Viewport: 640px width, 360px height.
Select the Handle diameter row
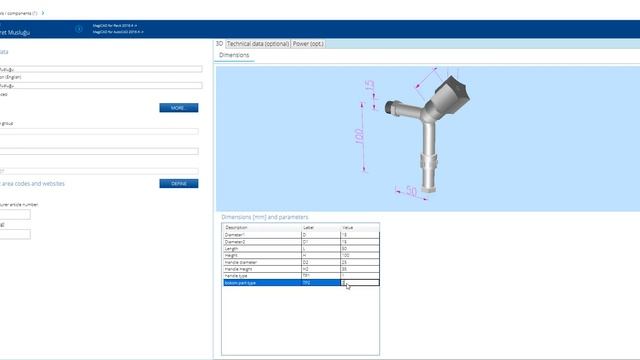point(301,262)
